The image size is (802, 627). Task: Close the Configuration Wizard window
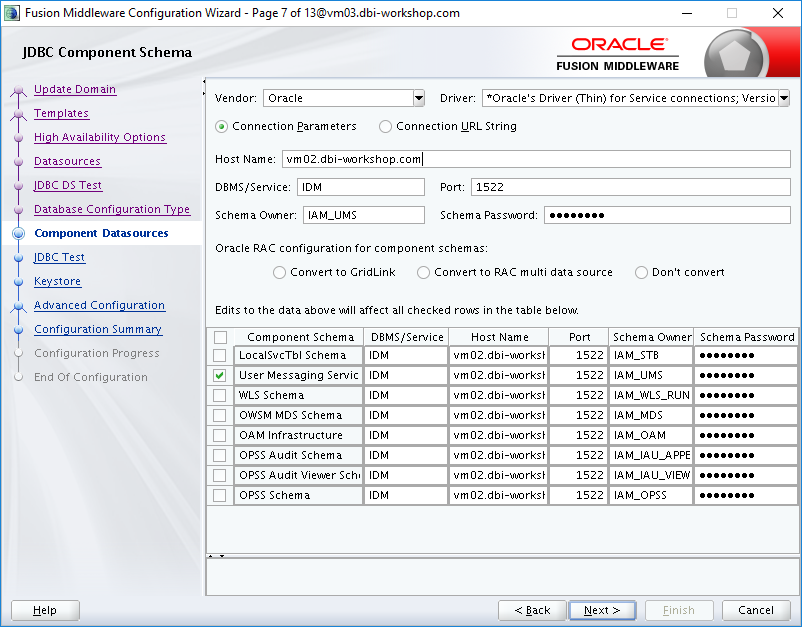pos(778,13)
